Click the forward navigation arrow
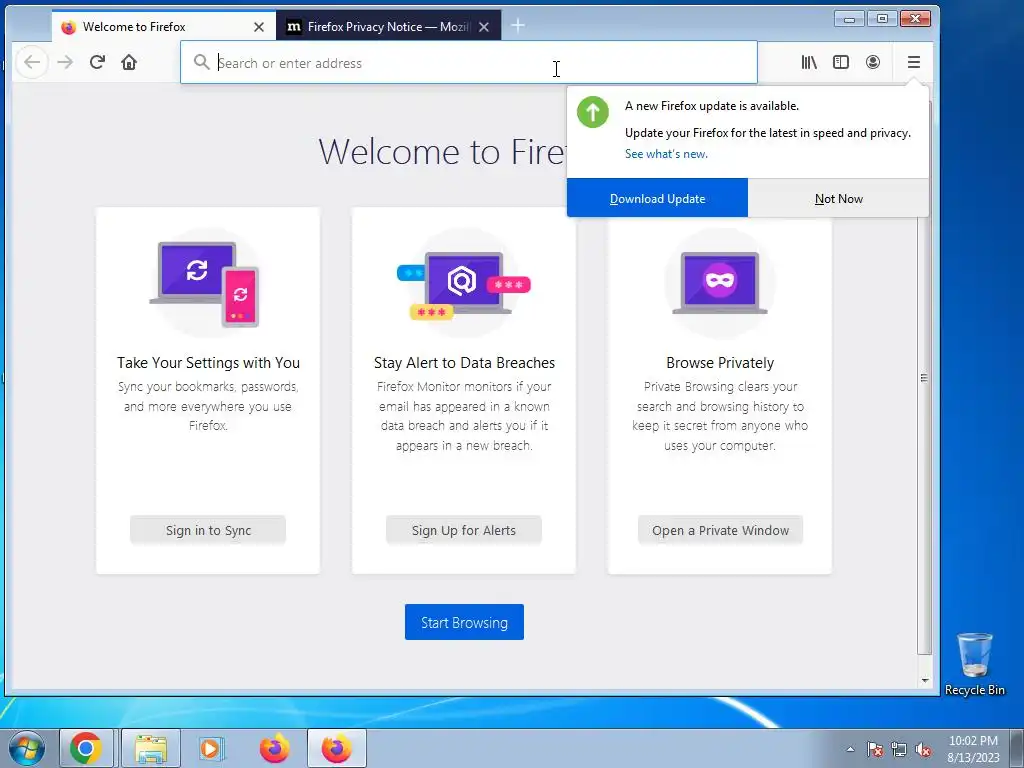 point(65,63)
